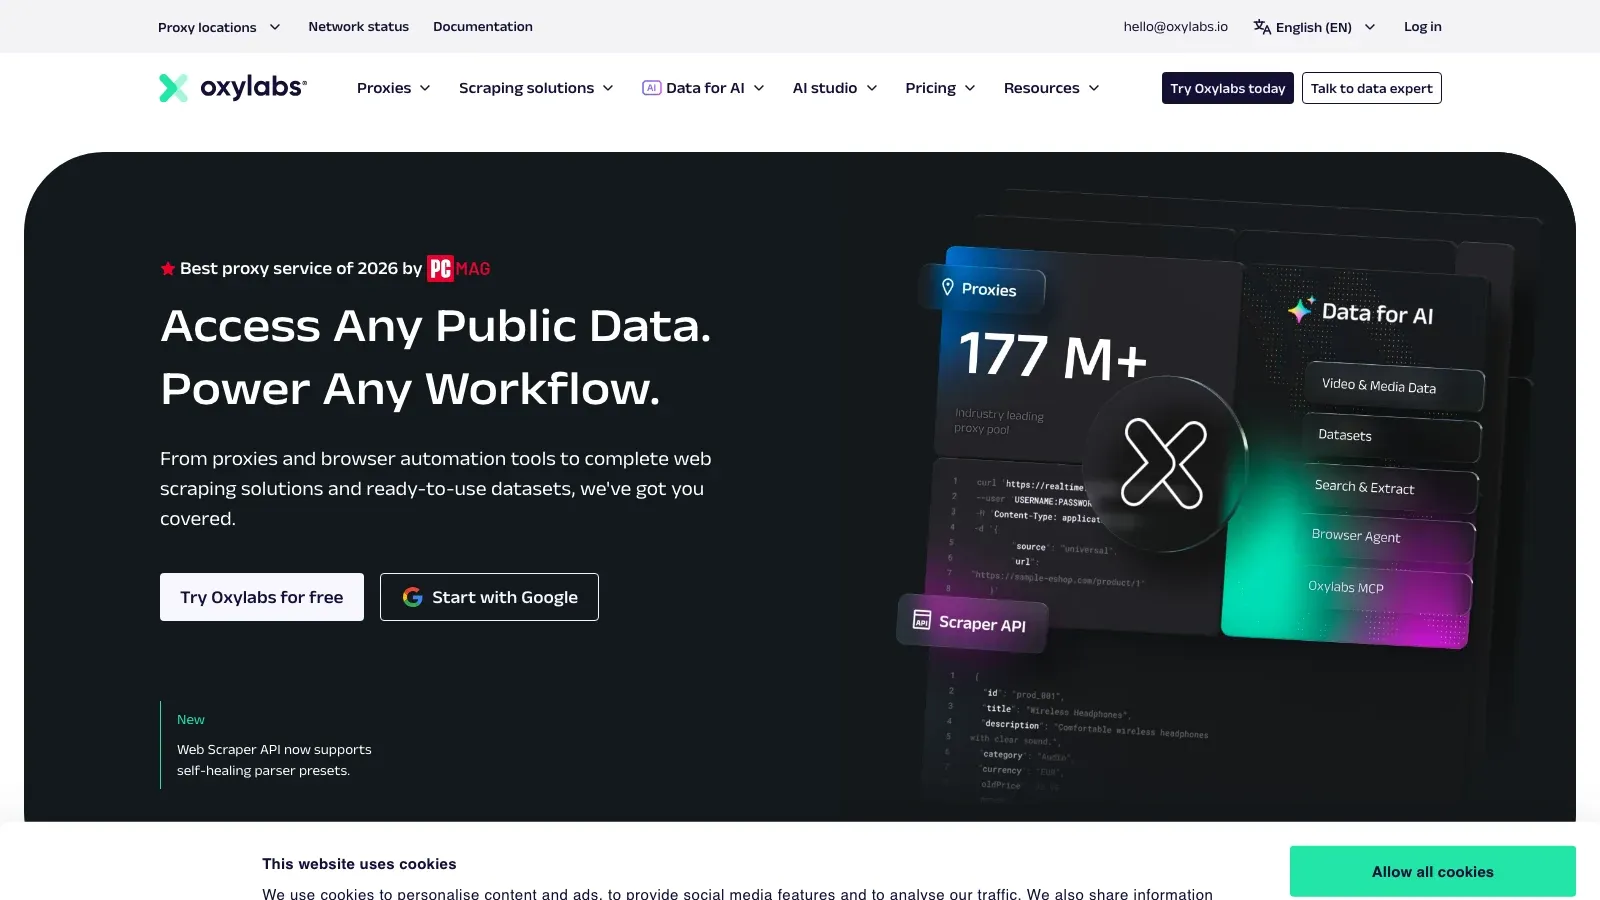Click the New label above the announcement
The width and height of the screenshot is (1600, 900).
tap(191, 720)
